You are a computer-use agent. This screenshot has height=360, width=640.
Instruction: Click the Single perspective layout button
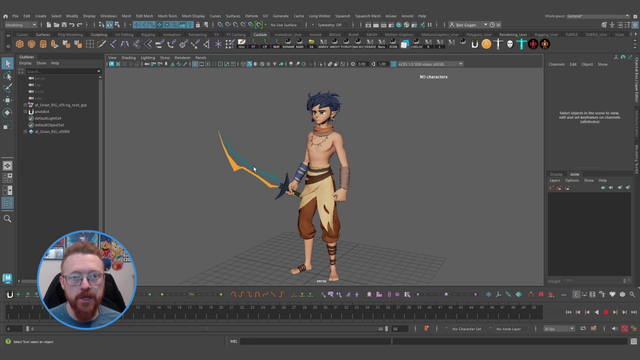click(7, 166)
